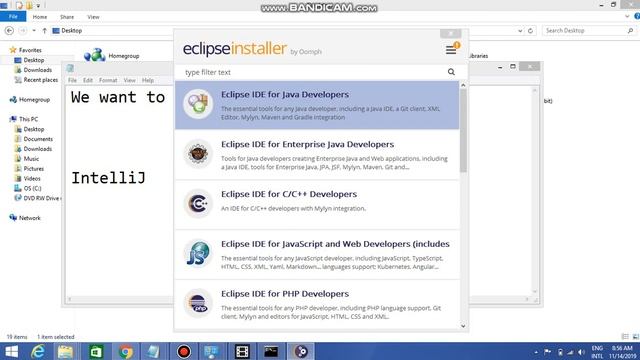This screenshot has width=640, height=360.
Task: Open File Explorer from taskbar
Action: 65,351
